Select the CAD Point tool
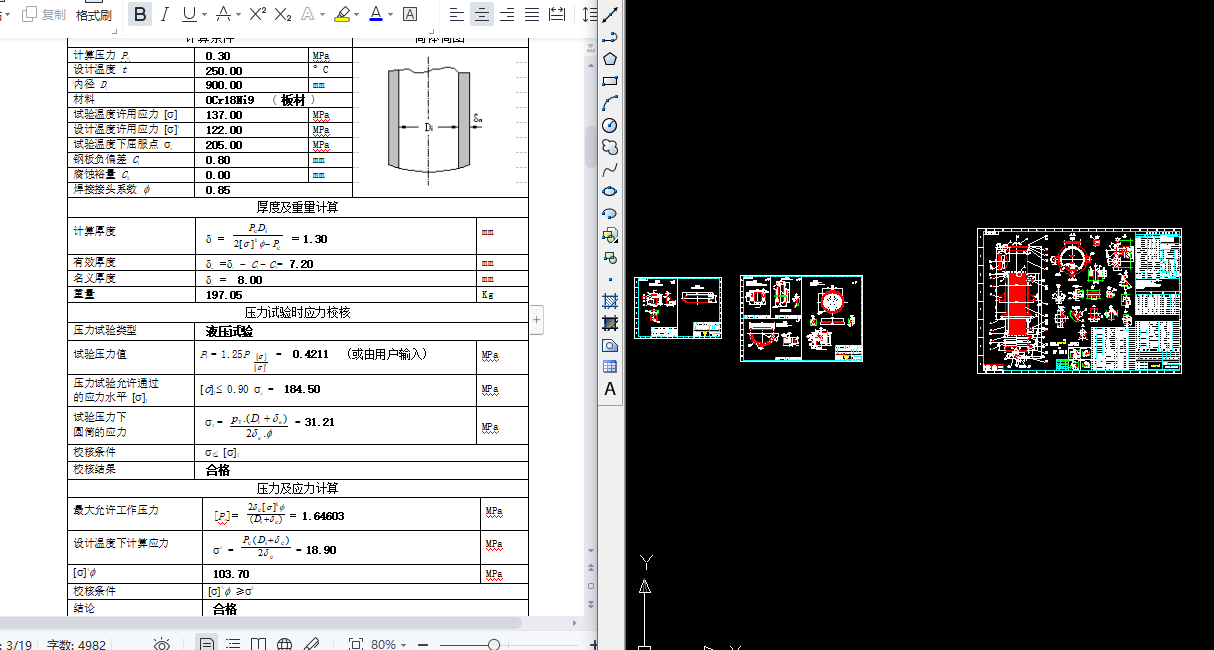 point(610,279)
